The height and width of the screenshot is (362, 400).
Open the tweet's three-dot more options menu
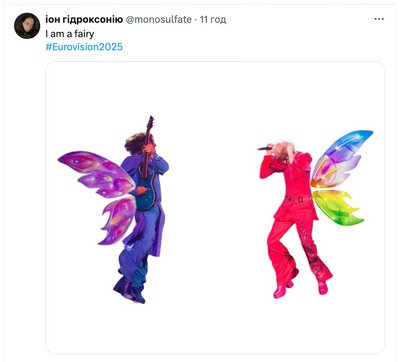[x=379, y=19]
